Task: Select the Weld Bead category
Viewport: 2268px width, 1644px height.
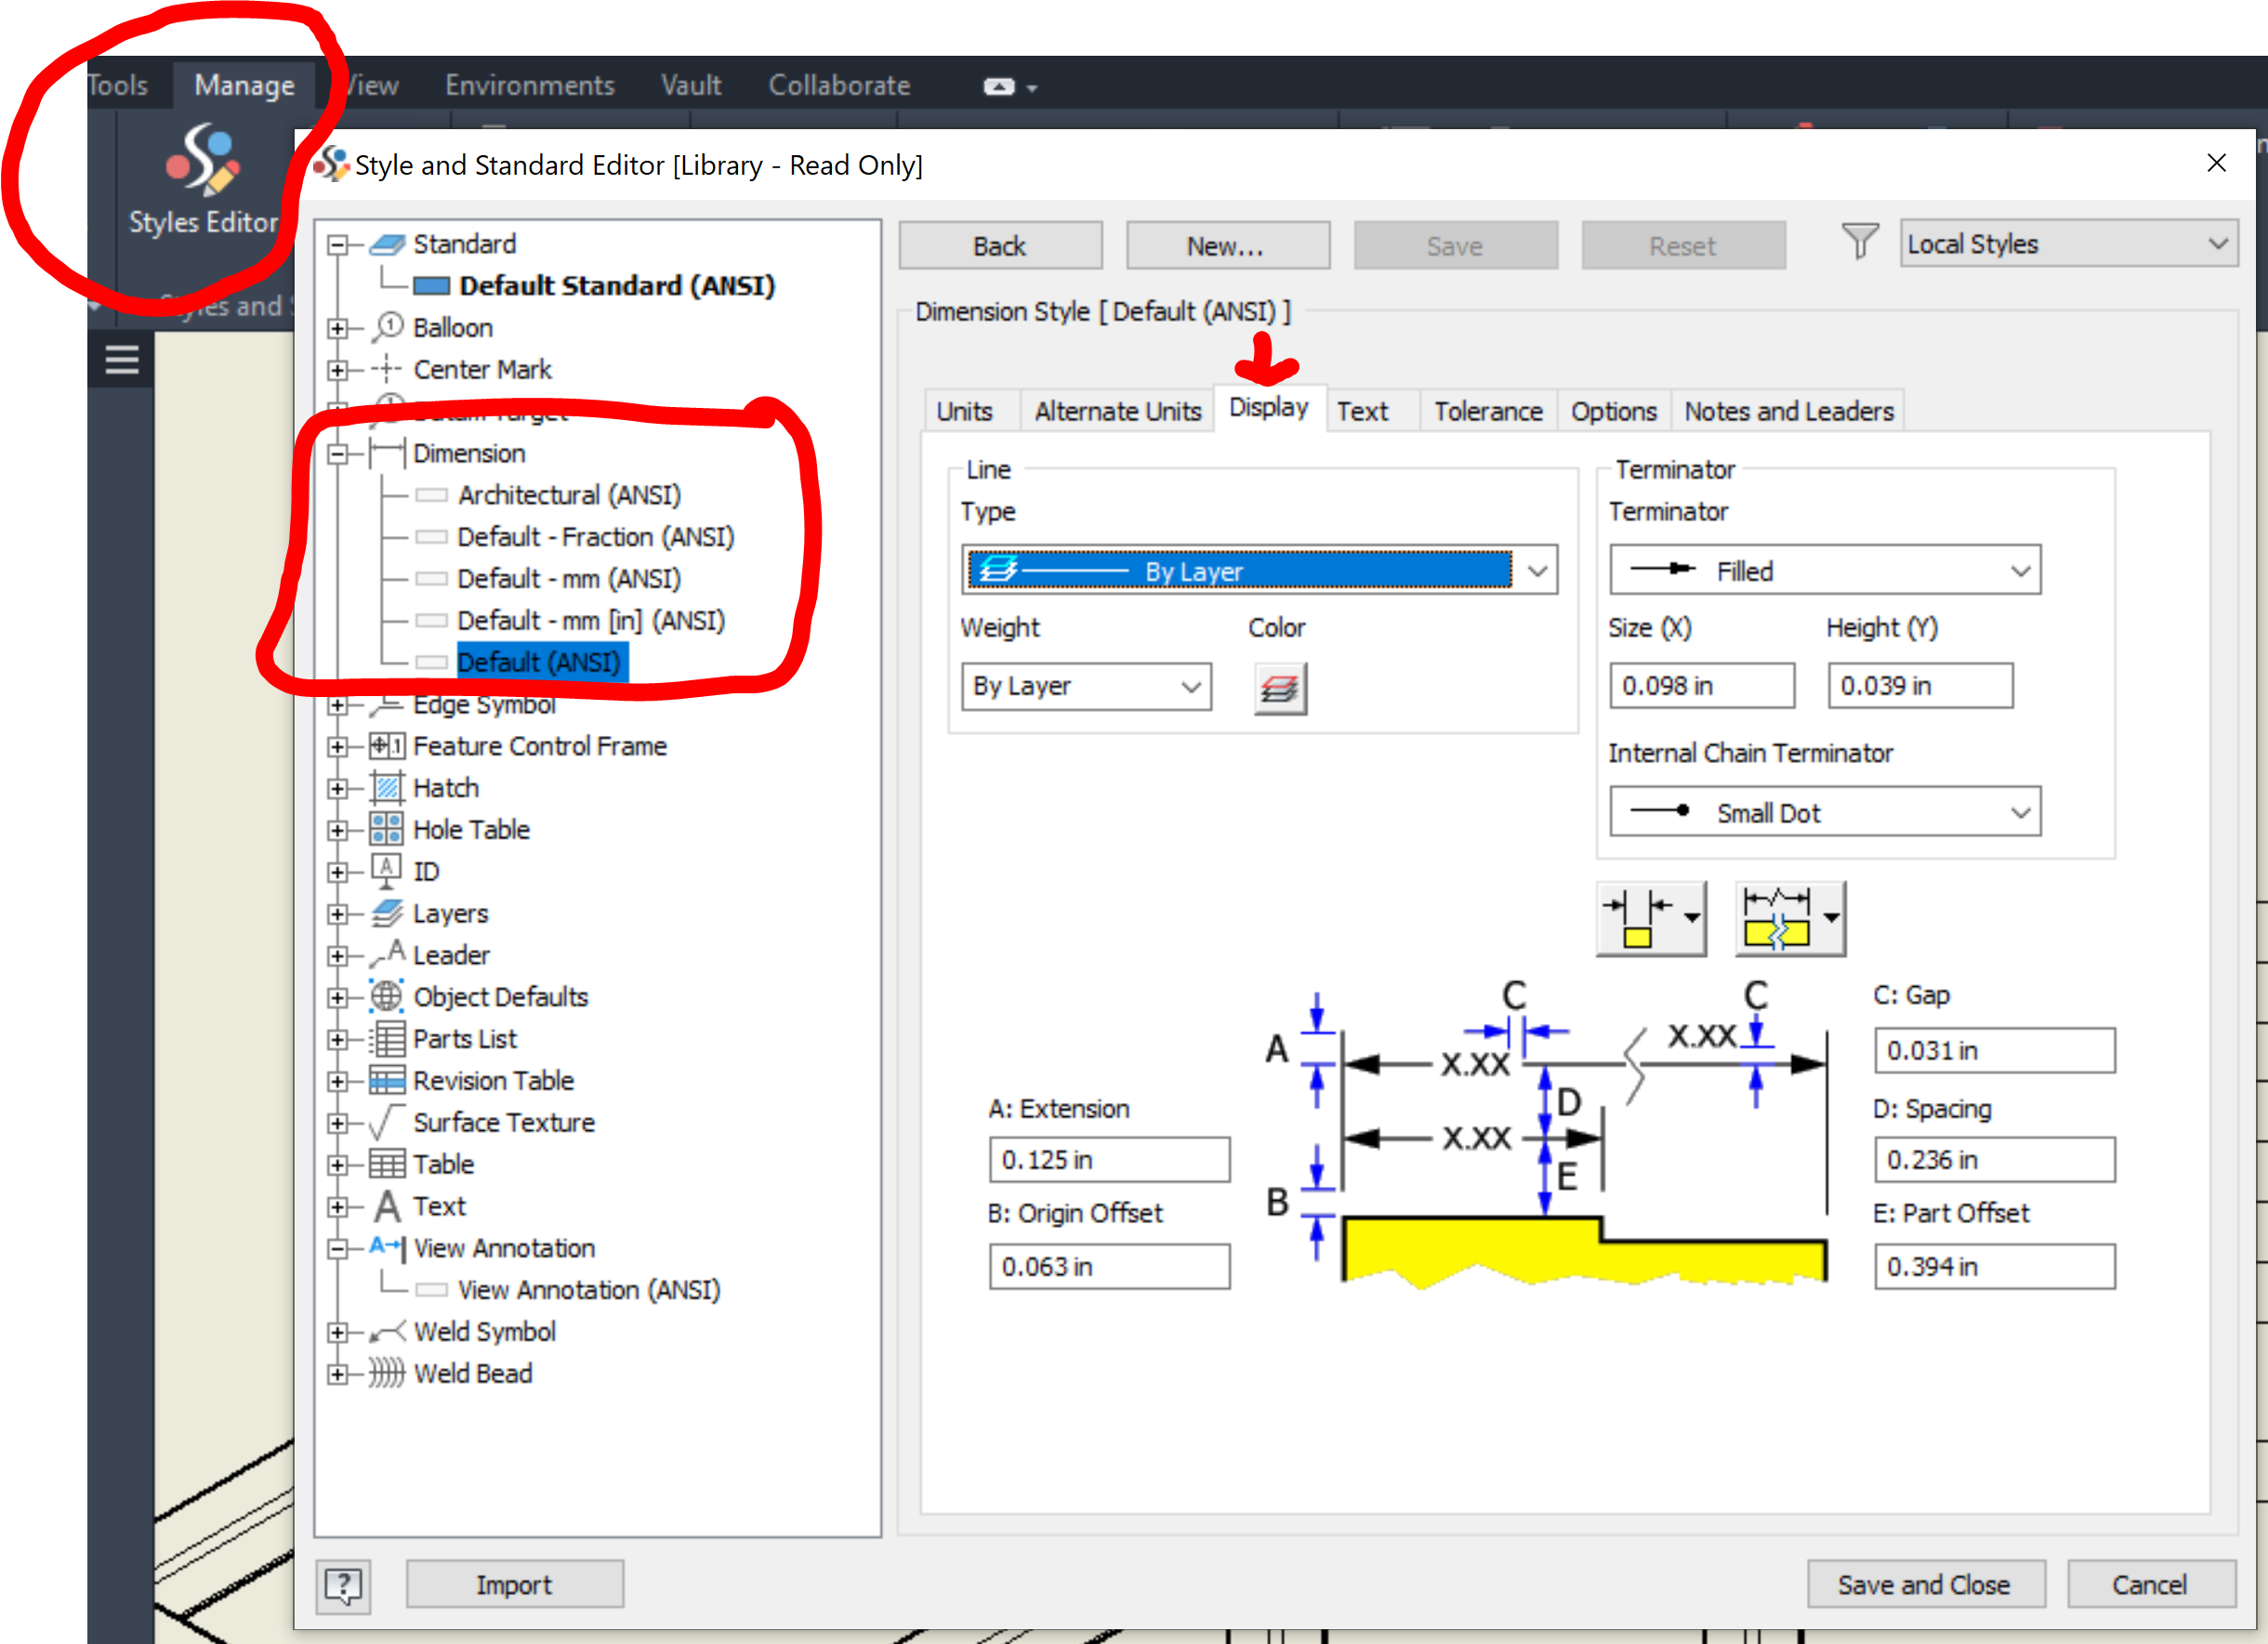Action: (472, 1374)
